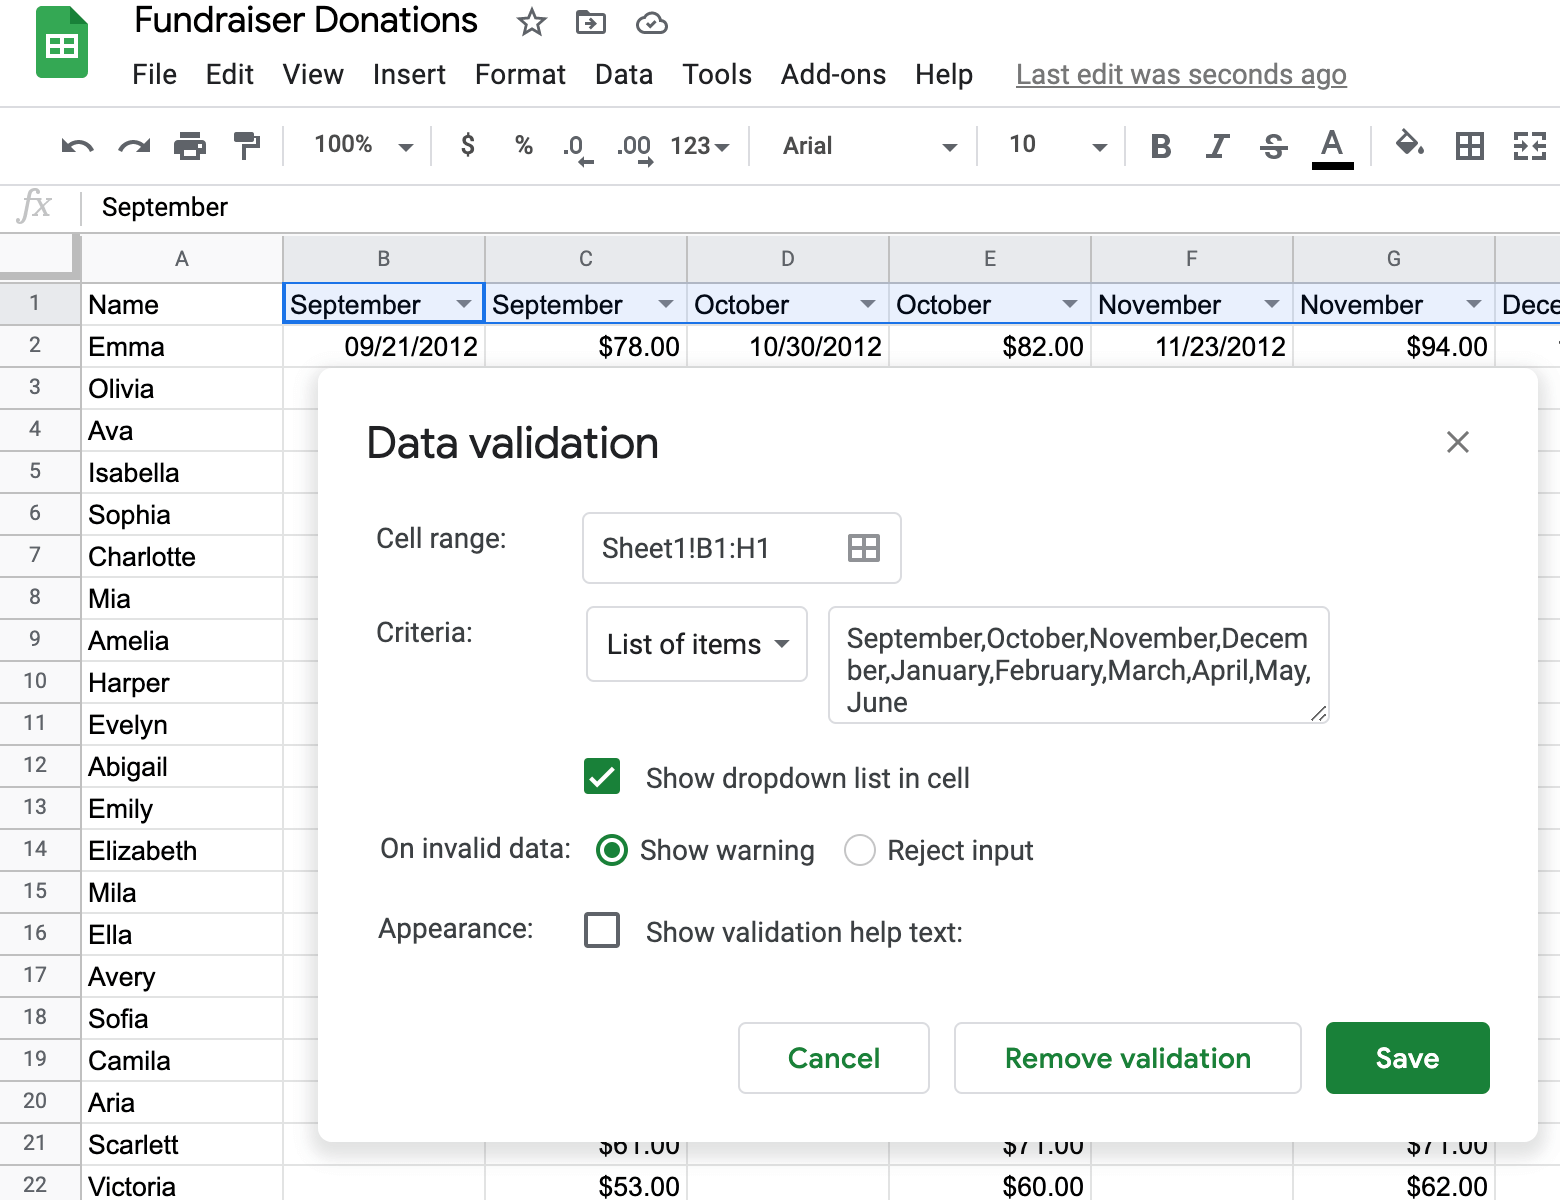The width and height of the screenshot is (1560, 1200).
Task: Click the Remove validation button
Action: (1127, 1058)
